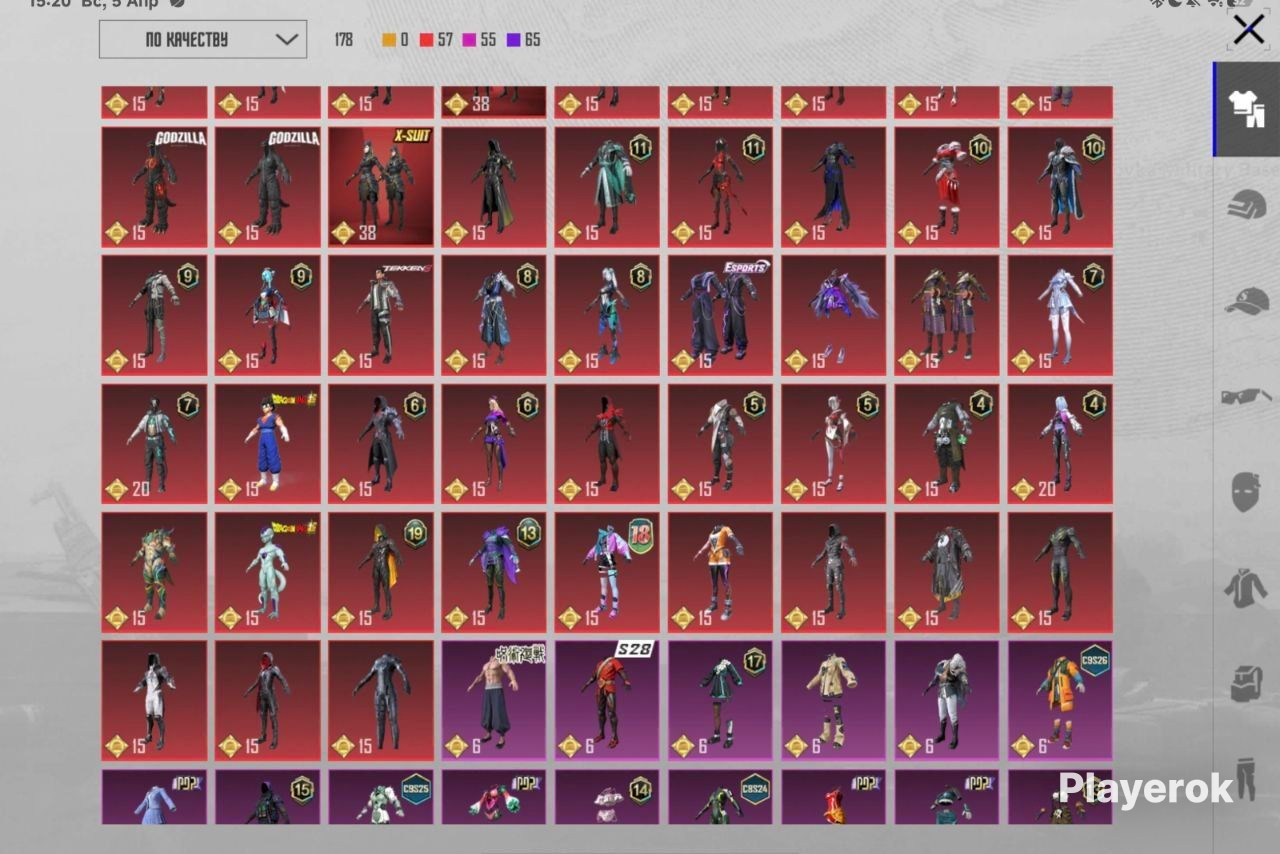Open the helmet category in the sidebar
1280x854 pixels.
[x=1247, y=205]
